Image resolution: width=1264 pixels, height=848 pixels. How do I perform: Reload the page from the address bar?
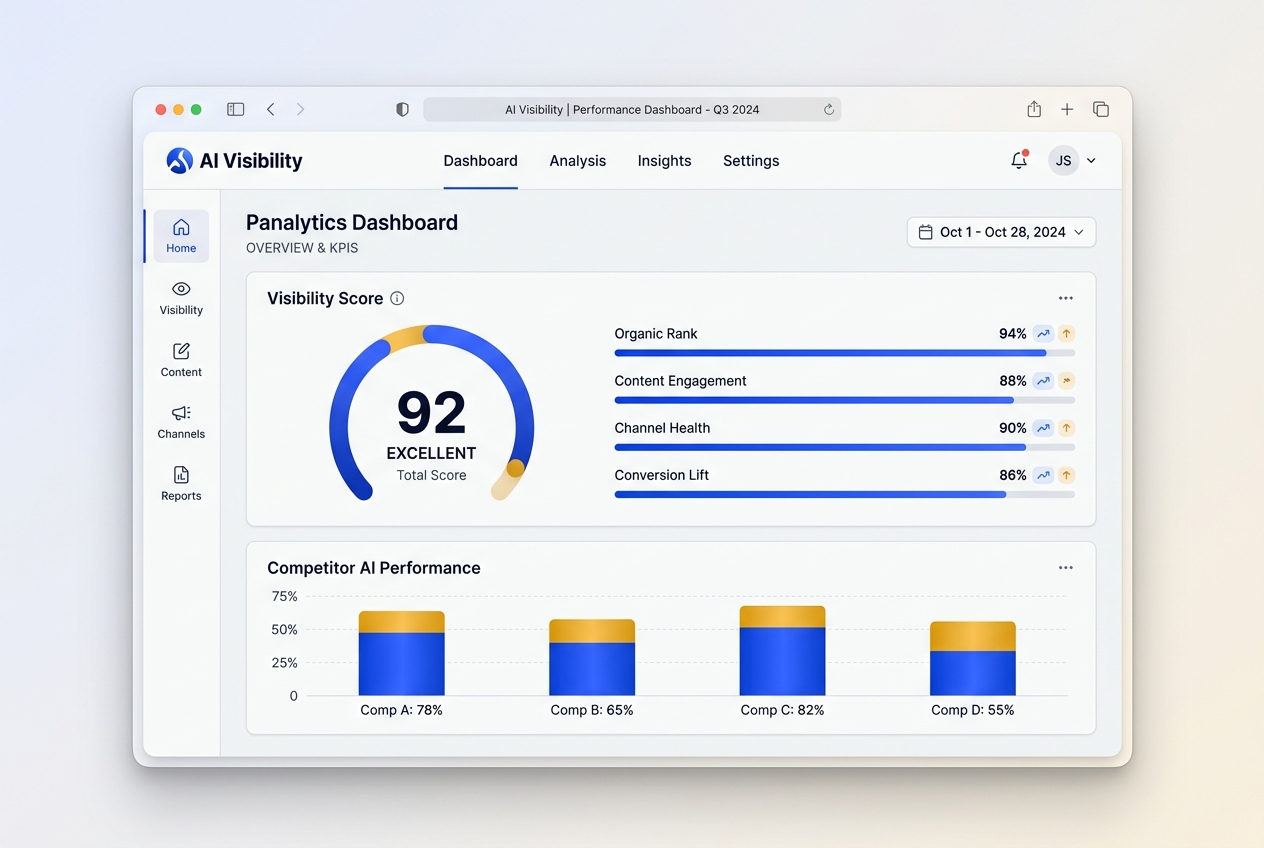point(829,110)
